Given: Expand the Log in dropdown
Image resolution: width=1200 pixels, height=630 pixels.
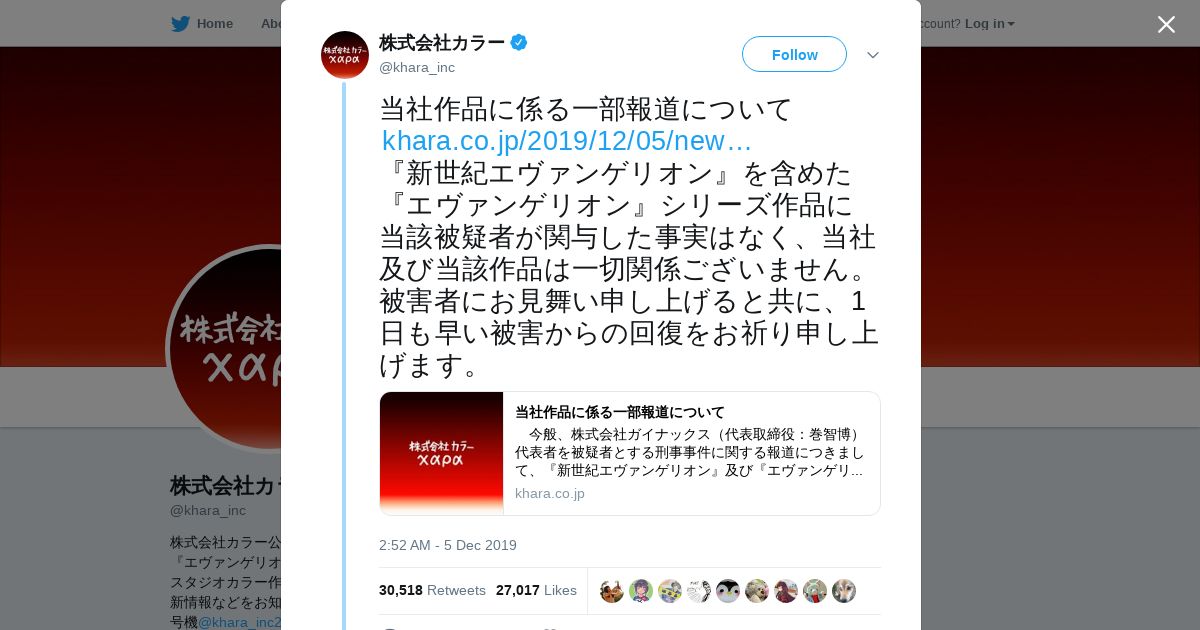Looking at the screenshot, I should 990,23.
